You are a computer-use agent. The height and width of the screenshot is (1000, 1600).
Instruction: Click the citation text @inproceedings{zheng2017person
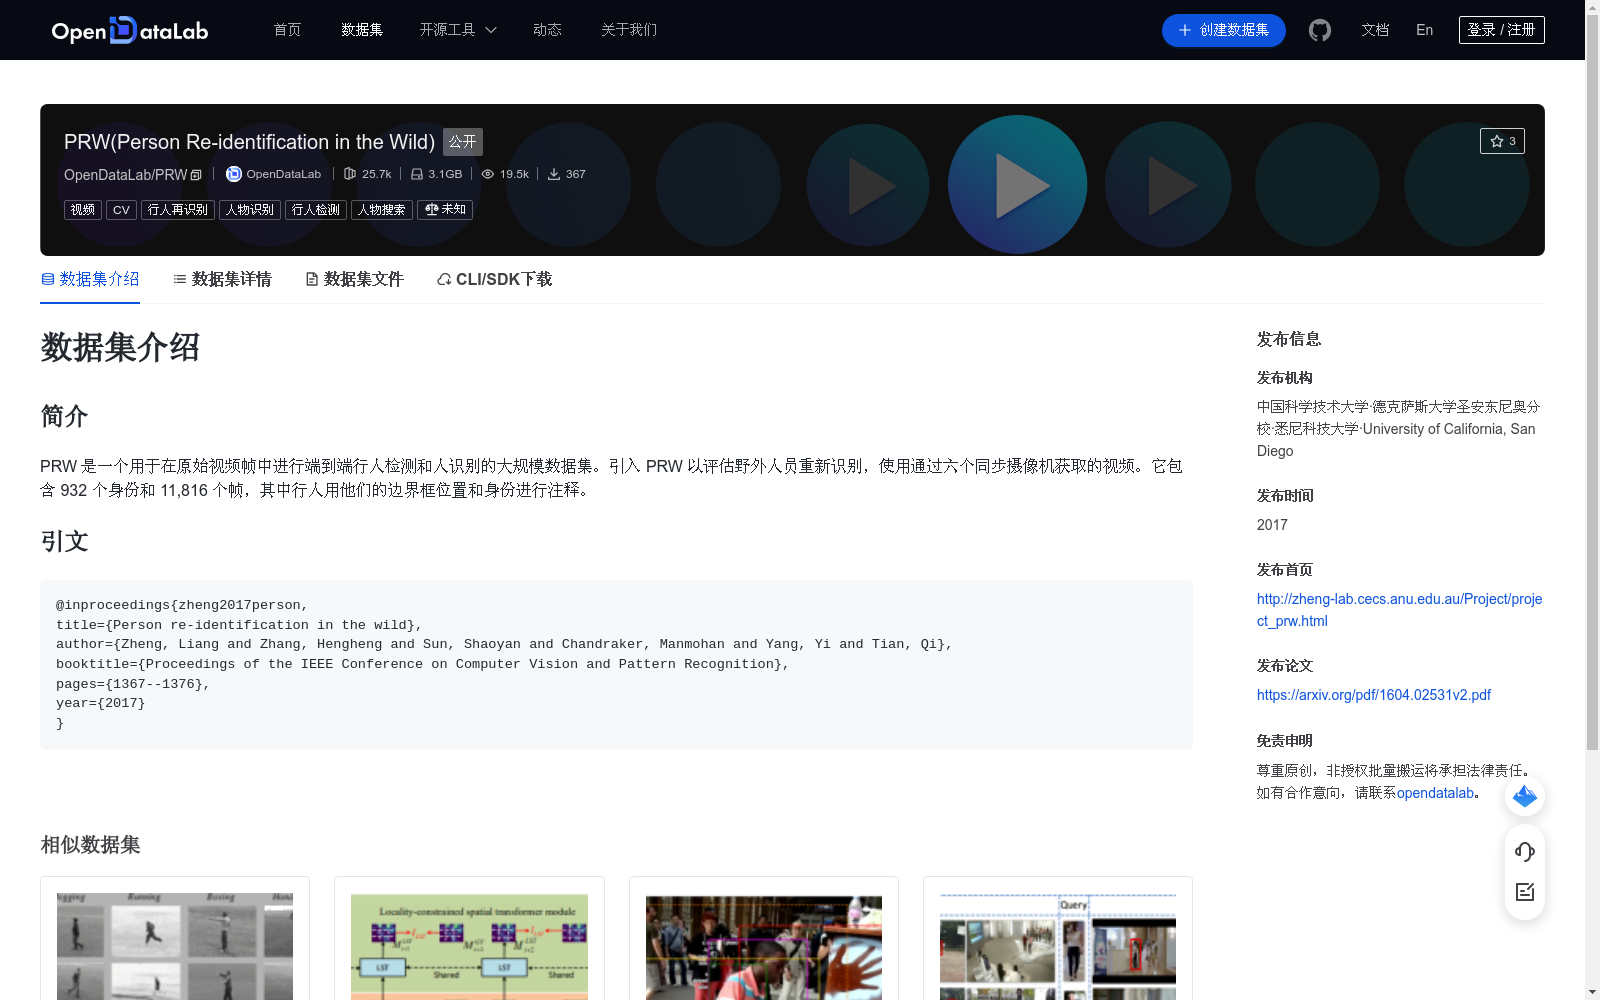(x=182, y=605)
